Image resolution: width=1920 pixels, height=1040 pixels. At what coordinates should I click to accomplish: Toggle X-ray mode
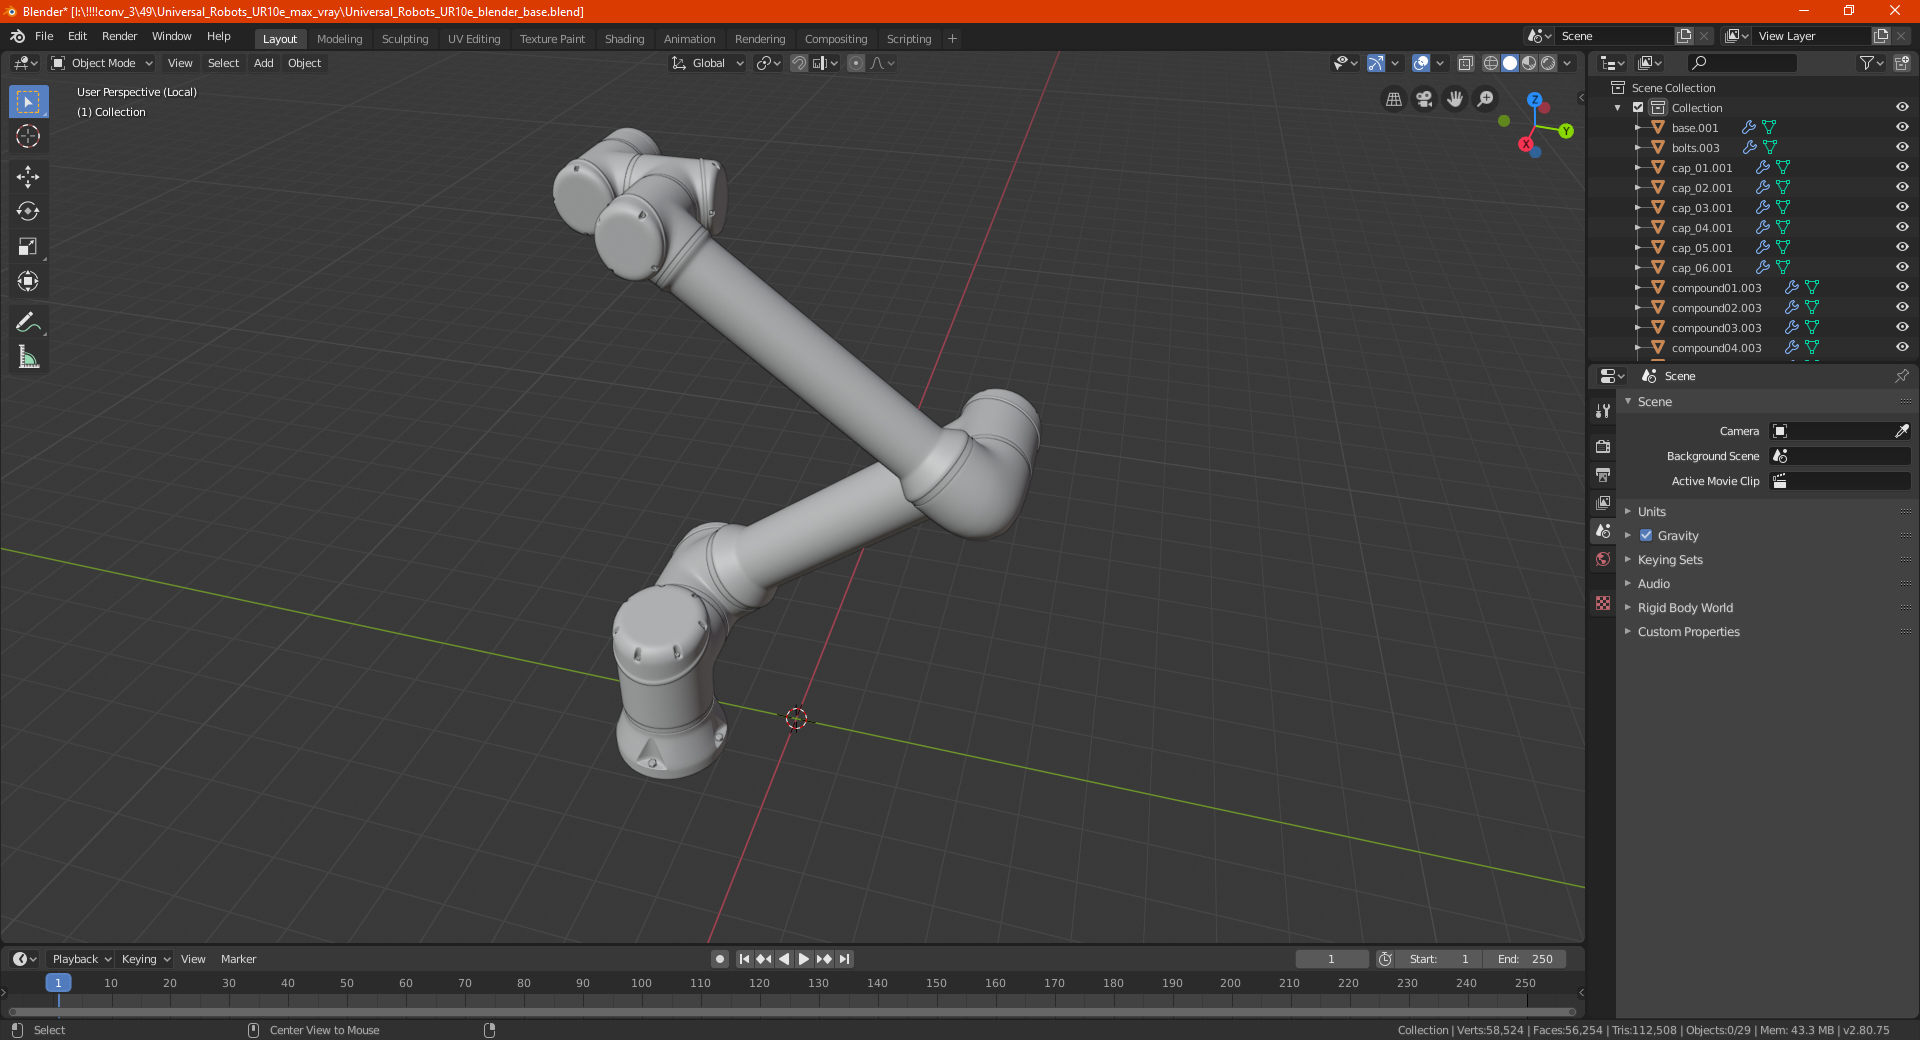coord(1465,63)
